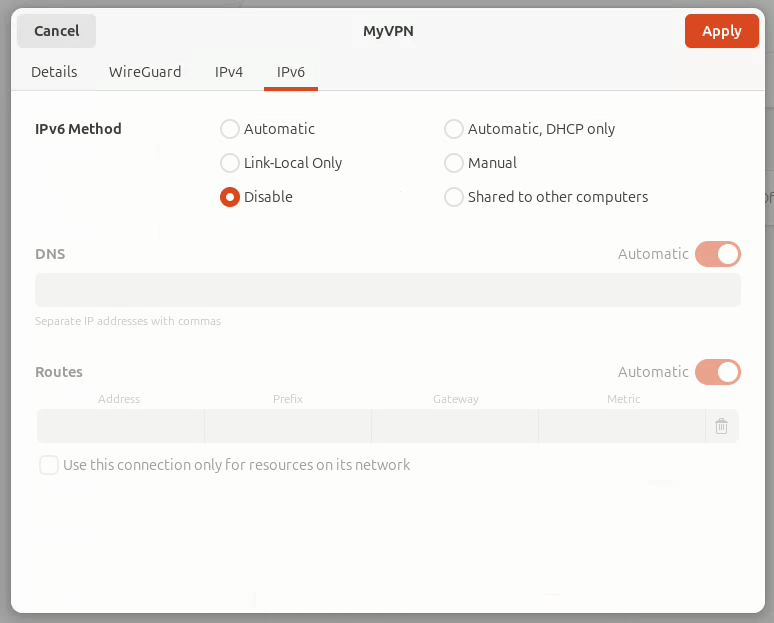Select the IPv6 tab

coord(291,72)
